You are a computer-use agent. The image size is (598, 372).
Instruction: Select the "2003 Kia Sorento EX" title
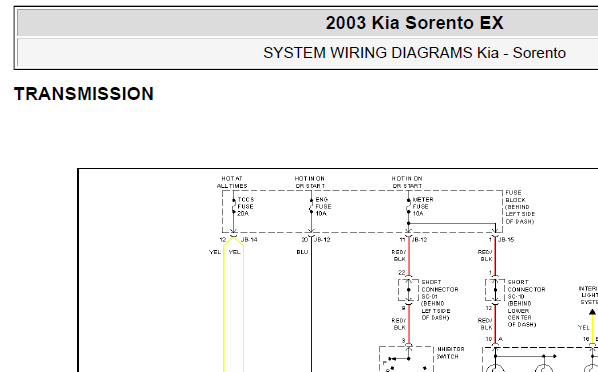(x=415, y=23)
